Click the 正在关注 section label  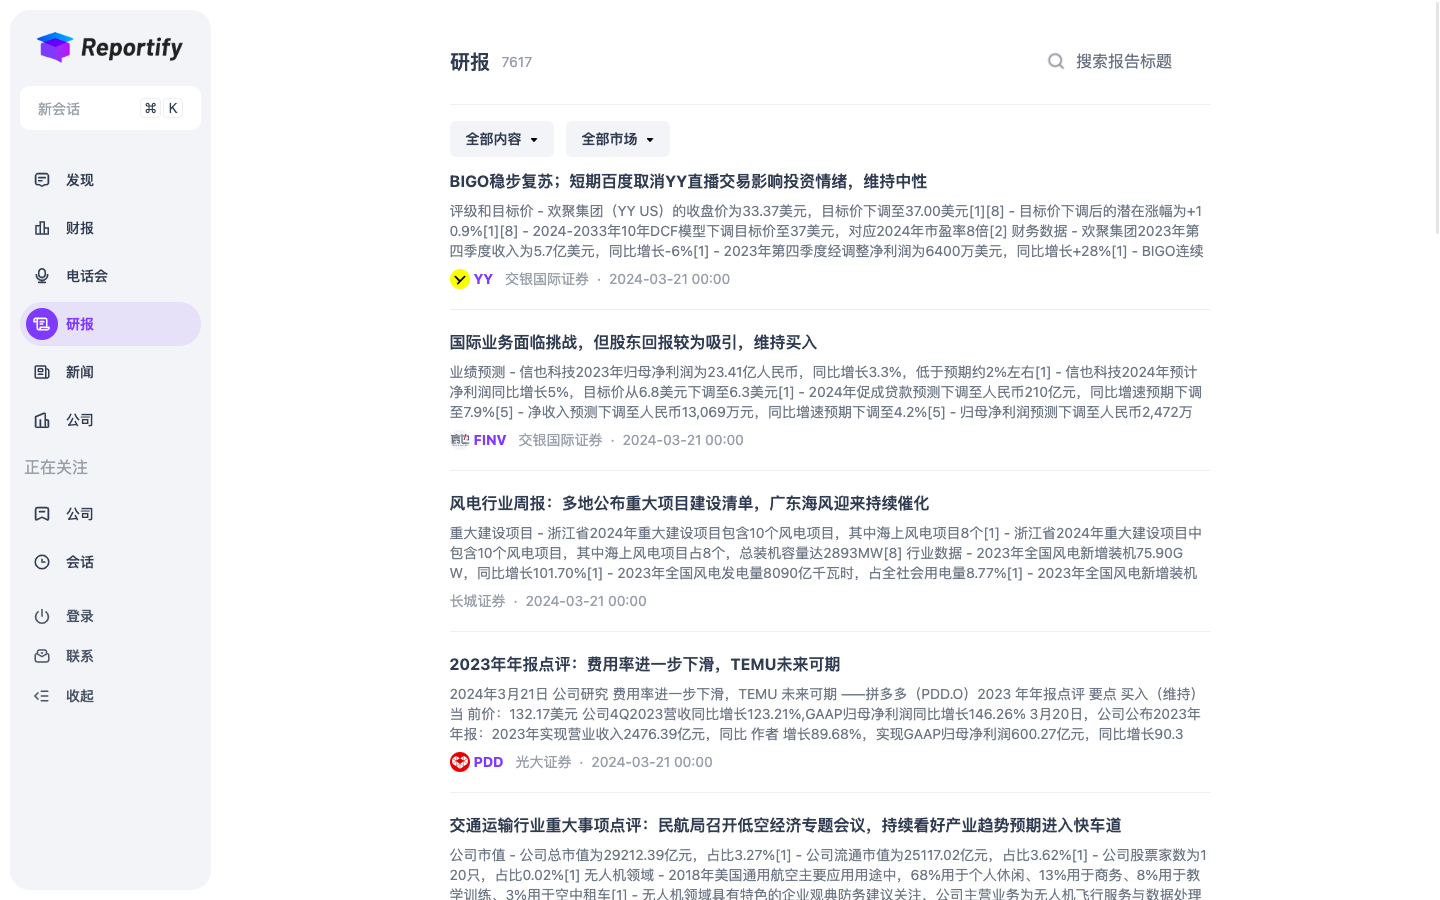[56, 467]
